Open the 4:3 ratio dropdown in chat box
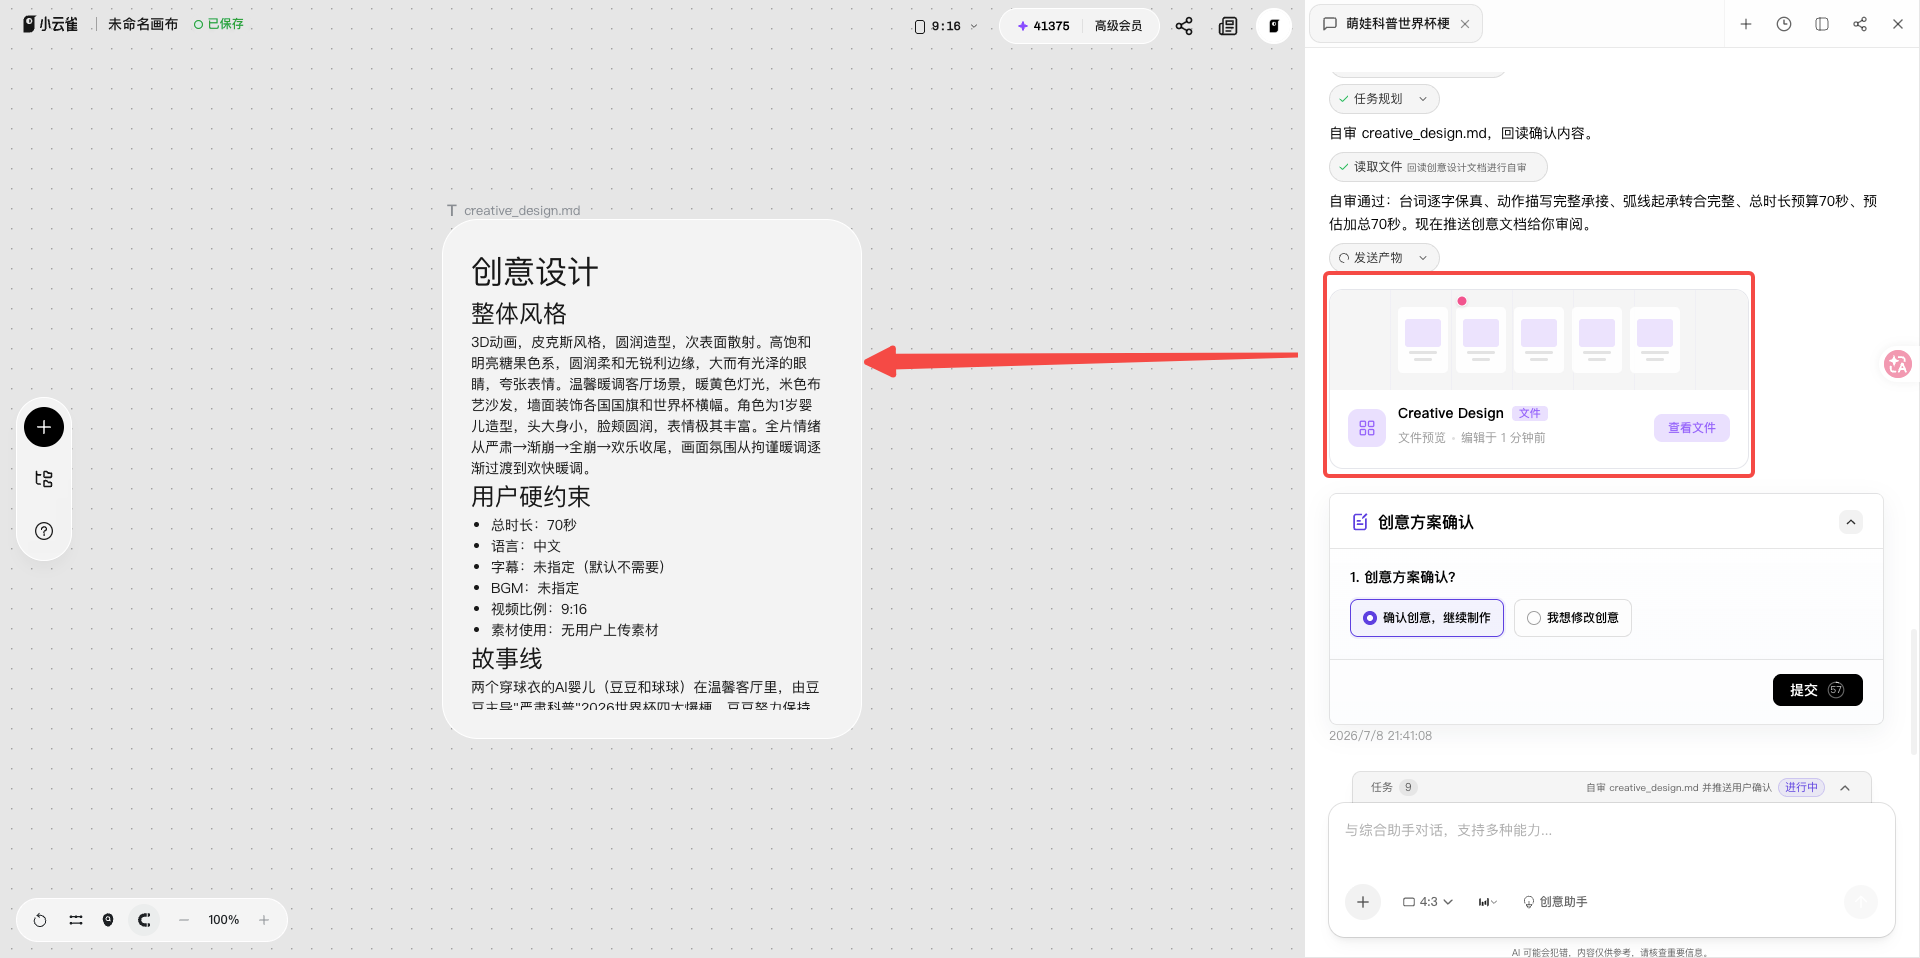Image resolution: width=1920 pixels, height=958 pixels. point(1428,902)
